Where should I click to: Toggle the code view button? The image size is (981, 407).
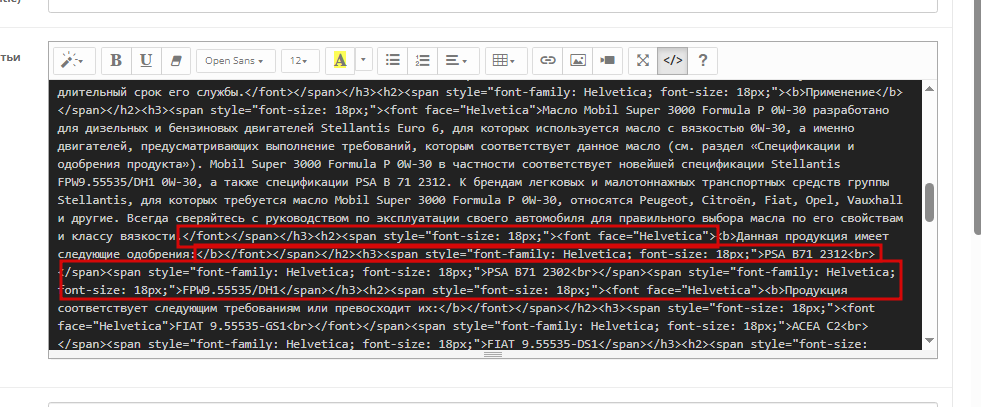click(x=673, y=61)
